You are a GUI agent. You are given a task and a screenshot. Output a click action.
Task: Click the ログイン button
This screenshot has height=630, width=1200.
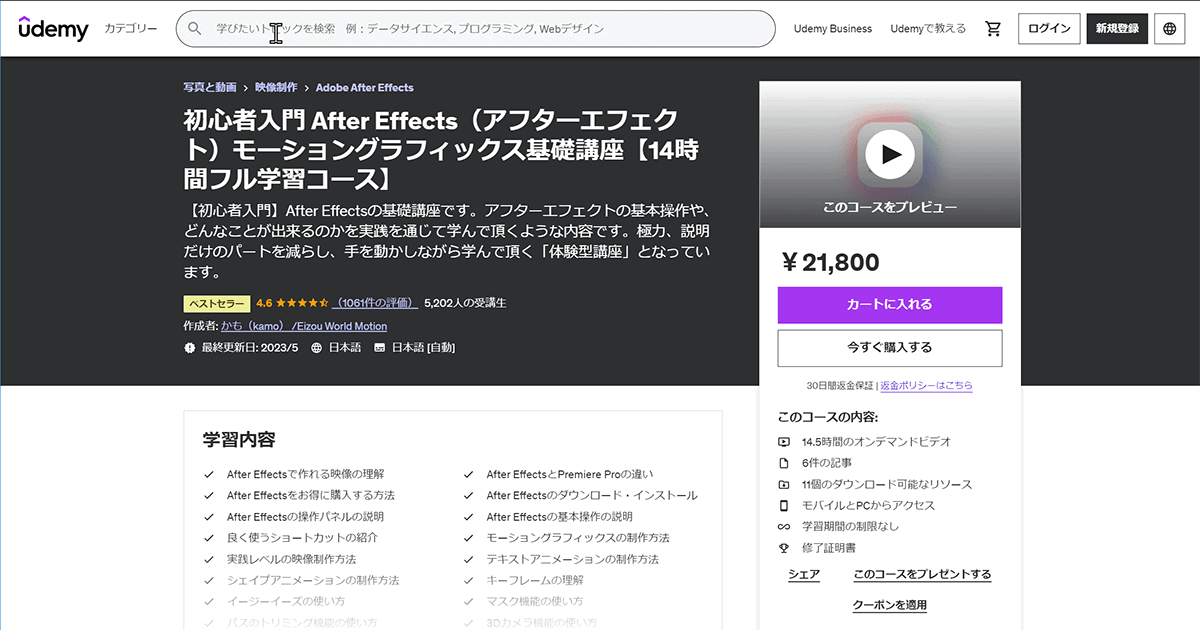pyautogui.click(x=1049, y=29)
